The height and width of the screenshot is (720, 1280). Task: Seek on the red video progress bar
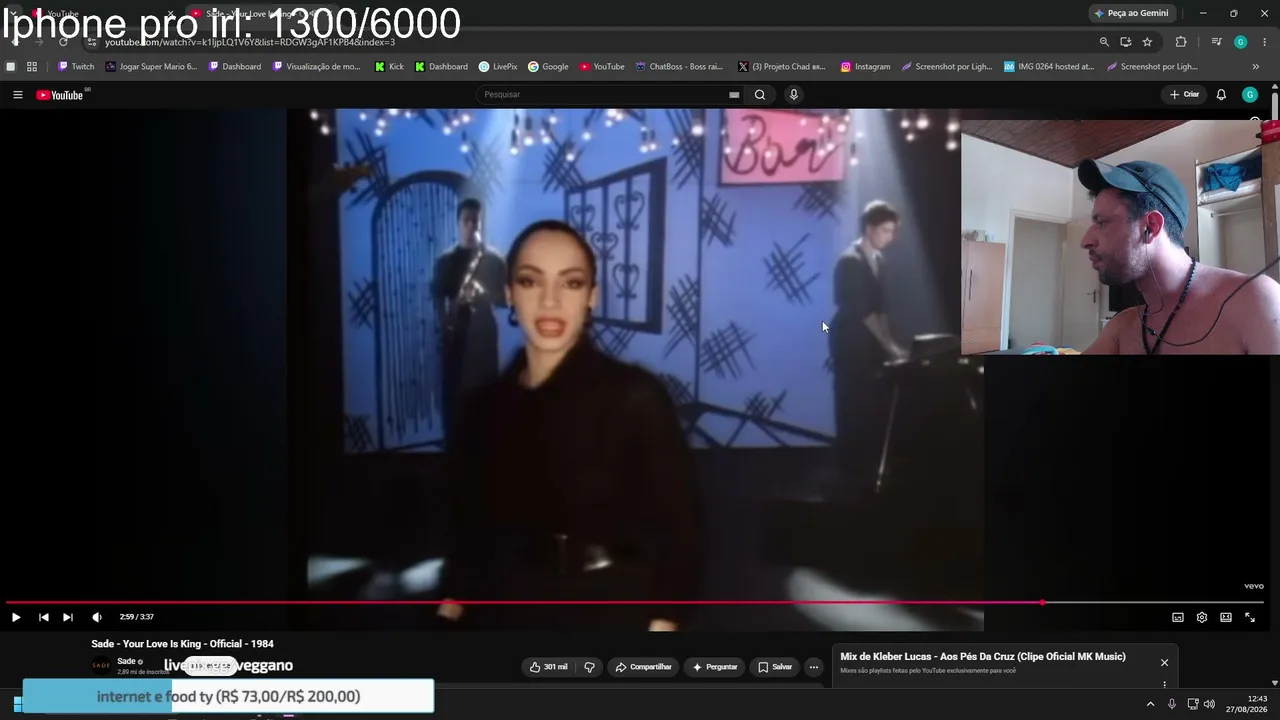click(x=636, y=602)
